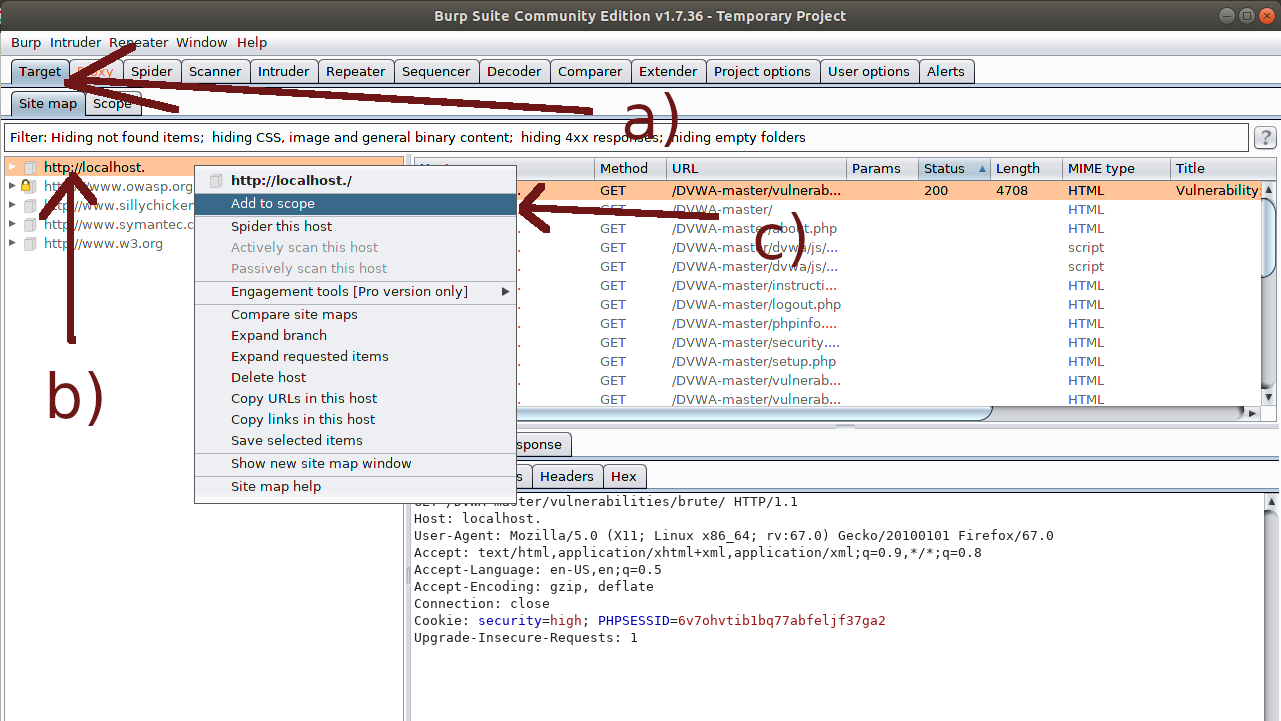Switch to the Decoder tab
This screenshot has width=1281, height=721.
point(514,72)
